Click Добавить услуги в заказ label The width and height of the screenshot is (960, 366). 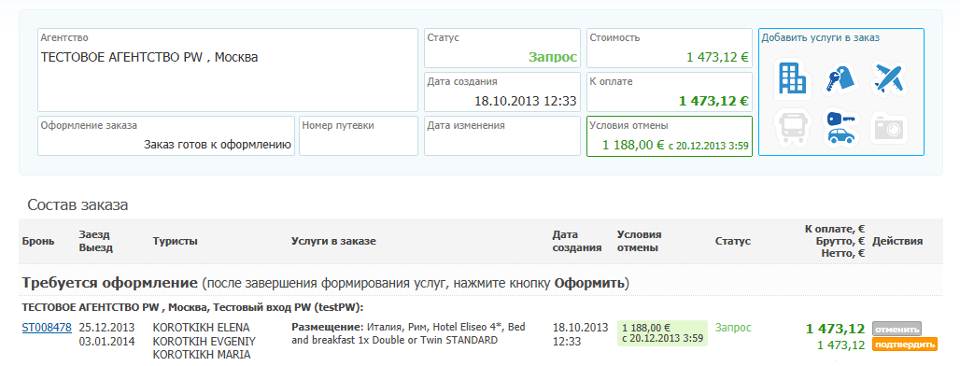[820, 37]
